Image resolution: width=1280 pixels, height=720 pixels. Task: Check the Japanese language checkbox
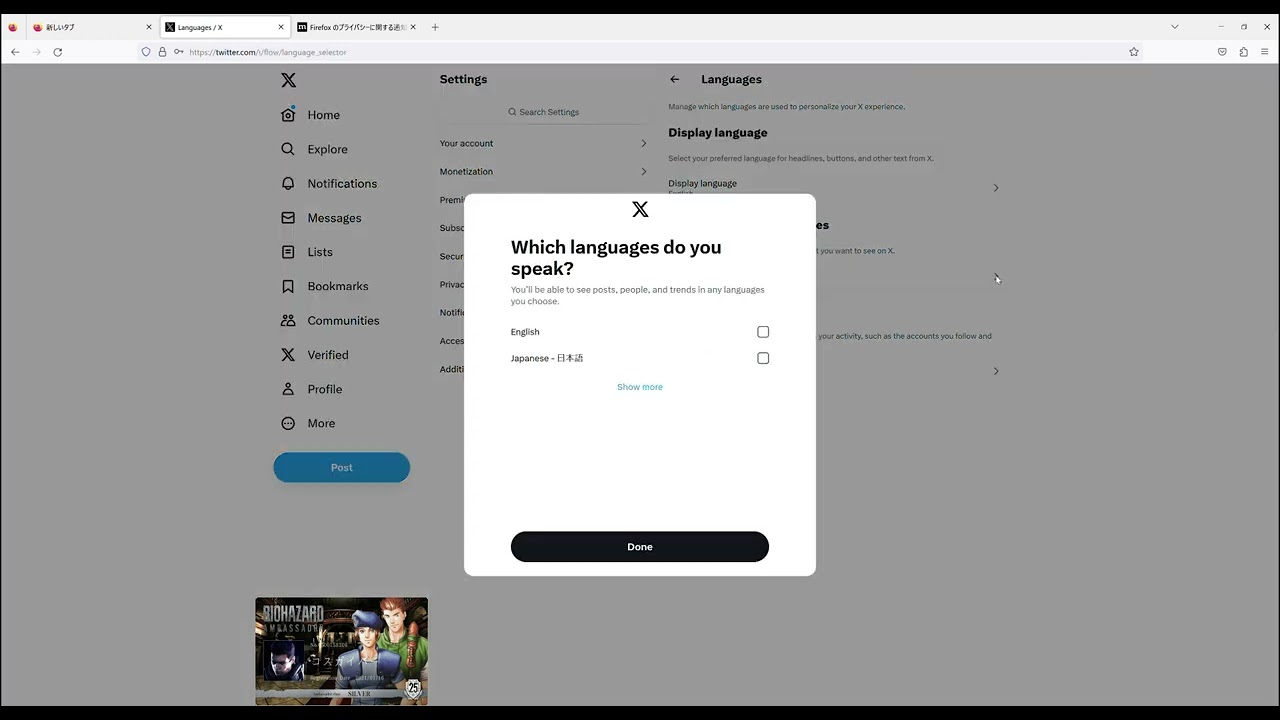(x=763, y=358)
